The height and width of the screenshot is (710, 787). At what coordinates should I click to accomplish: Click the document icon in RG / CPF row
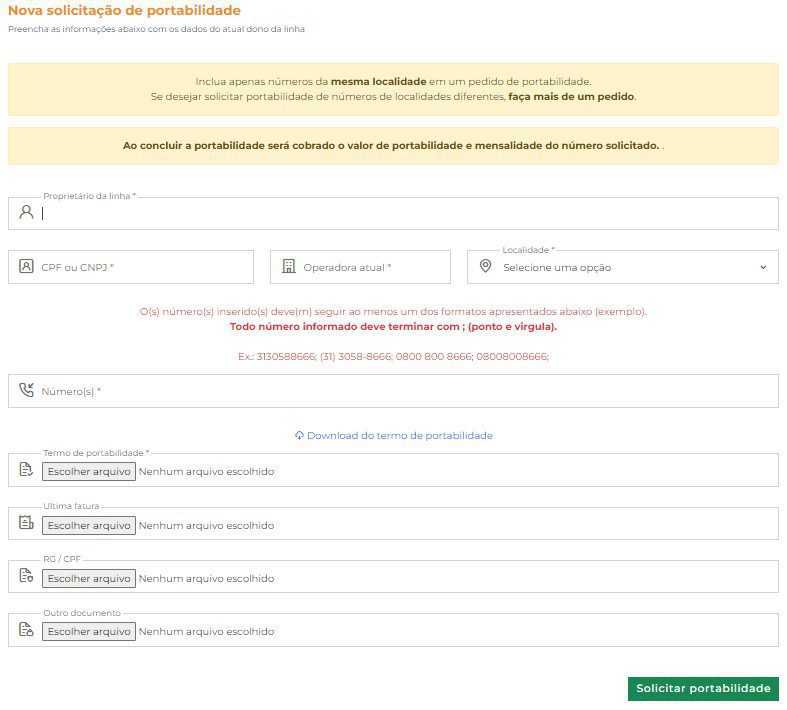[26, 577]
